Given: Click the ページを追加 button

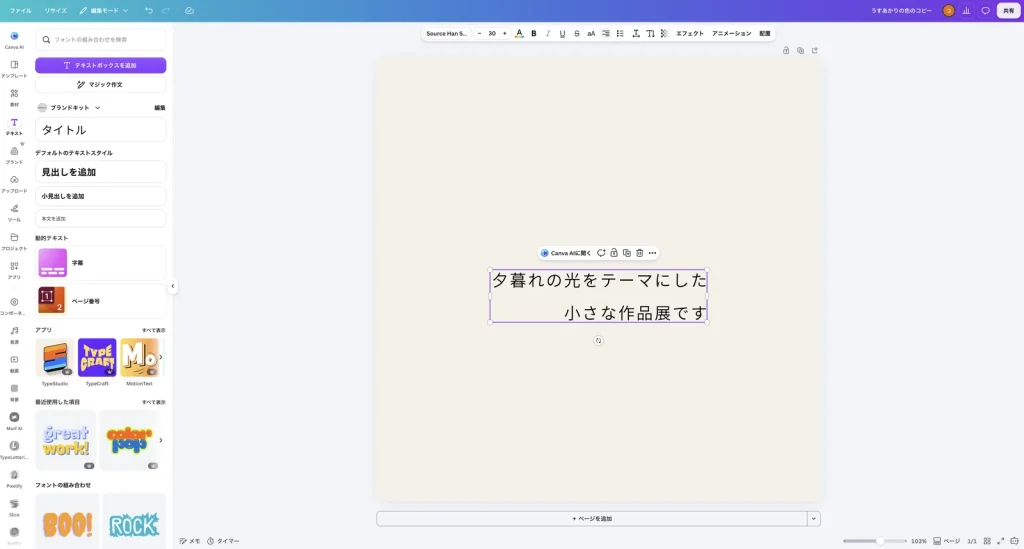Looking at the screenshot, I should [592, 519].
